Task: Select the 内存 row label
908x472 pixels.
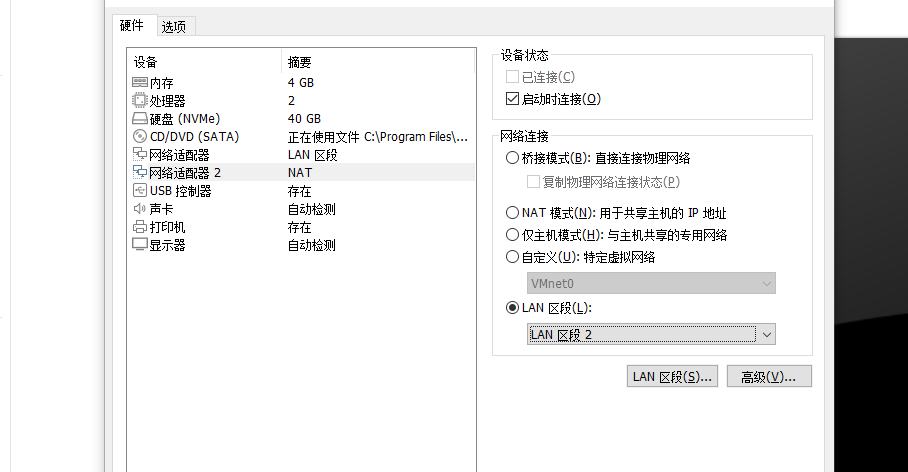Action: [162, 83]
